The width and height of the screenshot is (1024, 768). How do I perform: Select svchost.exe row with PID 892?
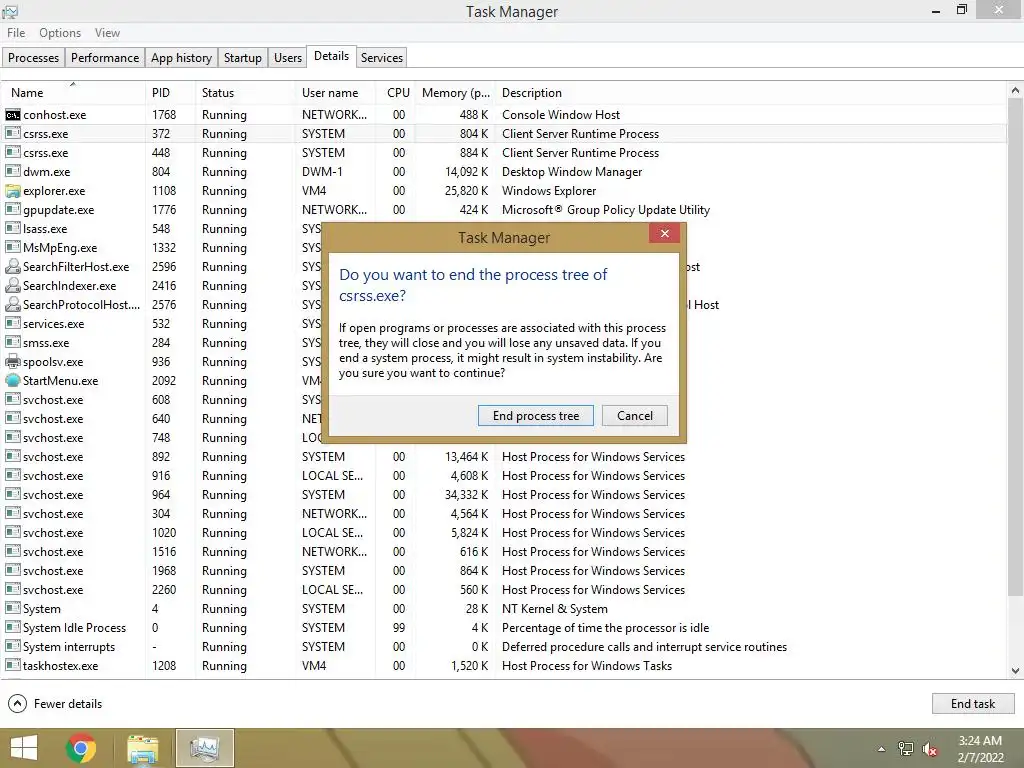pyautogui.click(x=504, y=456)
